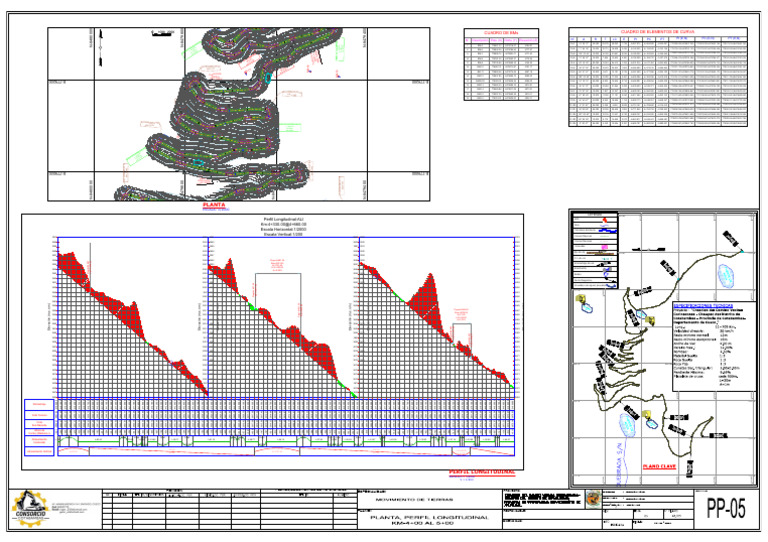The image size is (768, 542).
Task: Click the red PLANTA label under plan view
Action: pos(214,205)
